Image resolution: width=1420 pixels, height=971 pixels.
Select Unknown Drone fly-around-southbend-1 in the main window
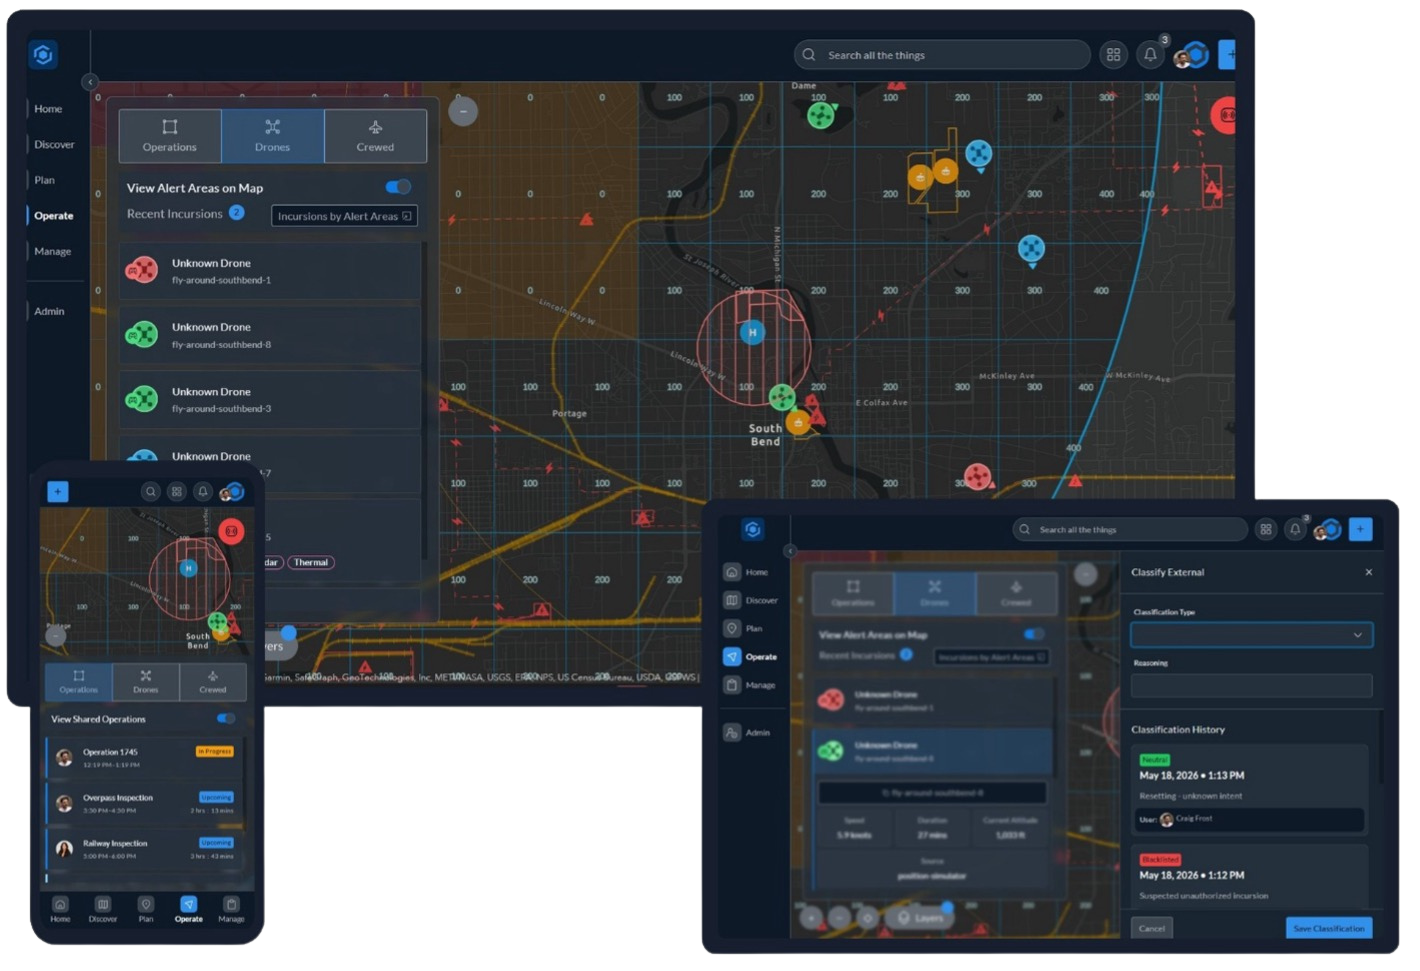(x=270, y=270)
